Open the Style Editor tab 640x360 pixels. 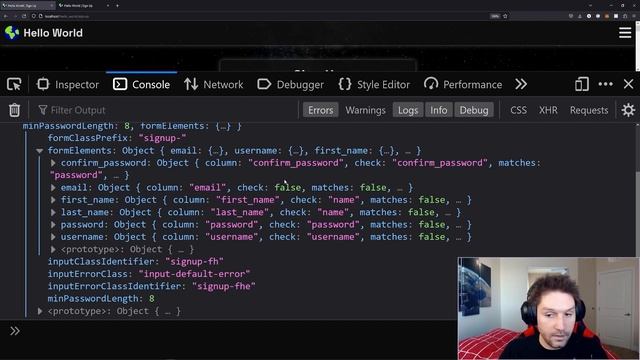click(x=374, y=84)
